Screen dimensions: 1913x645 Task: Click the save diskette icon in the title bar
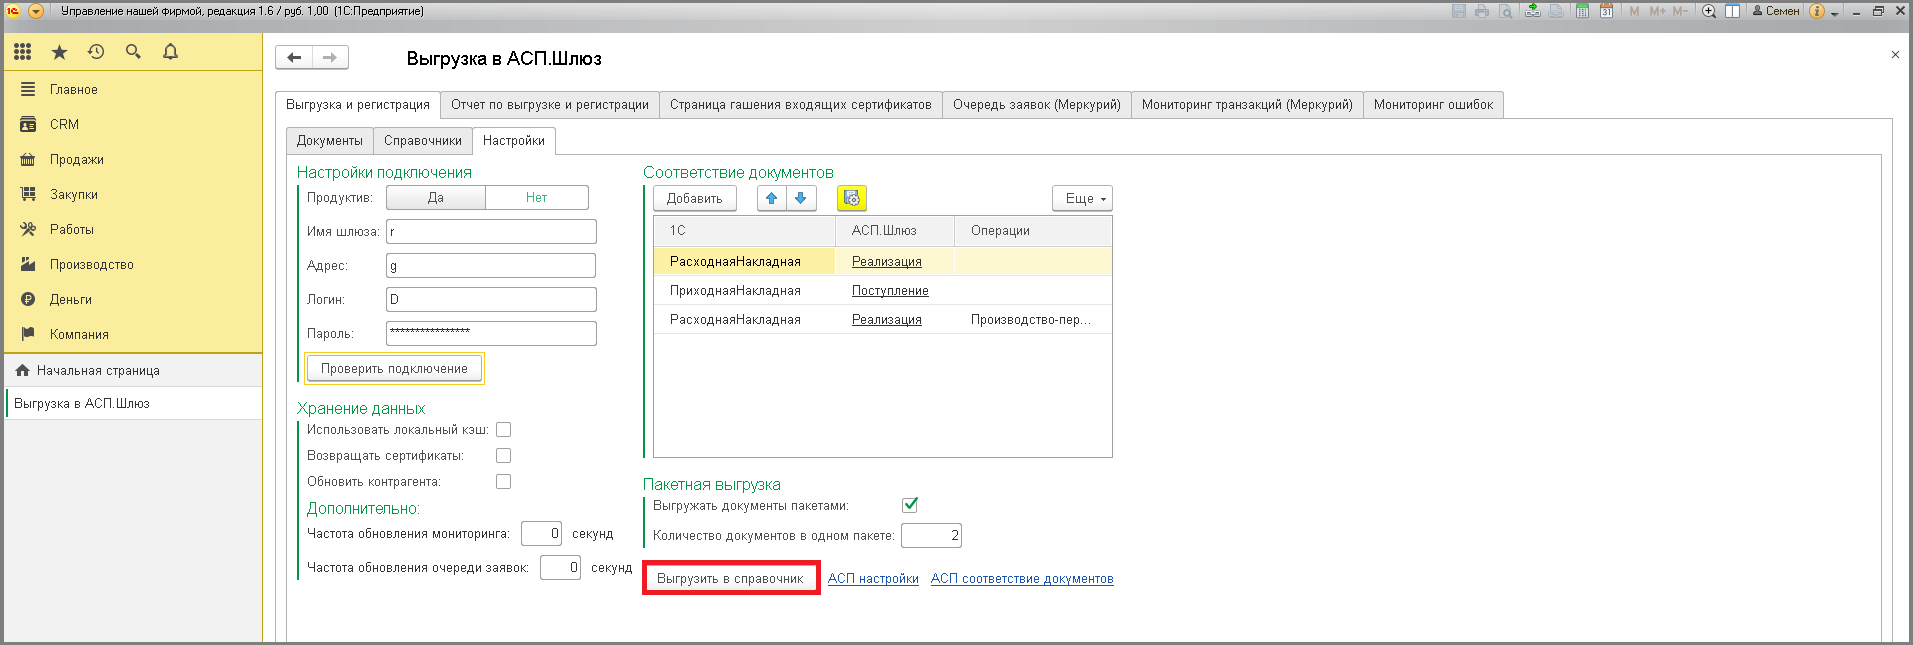point(1459,11)
